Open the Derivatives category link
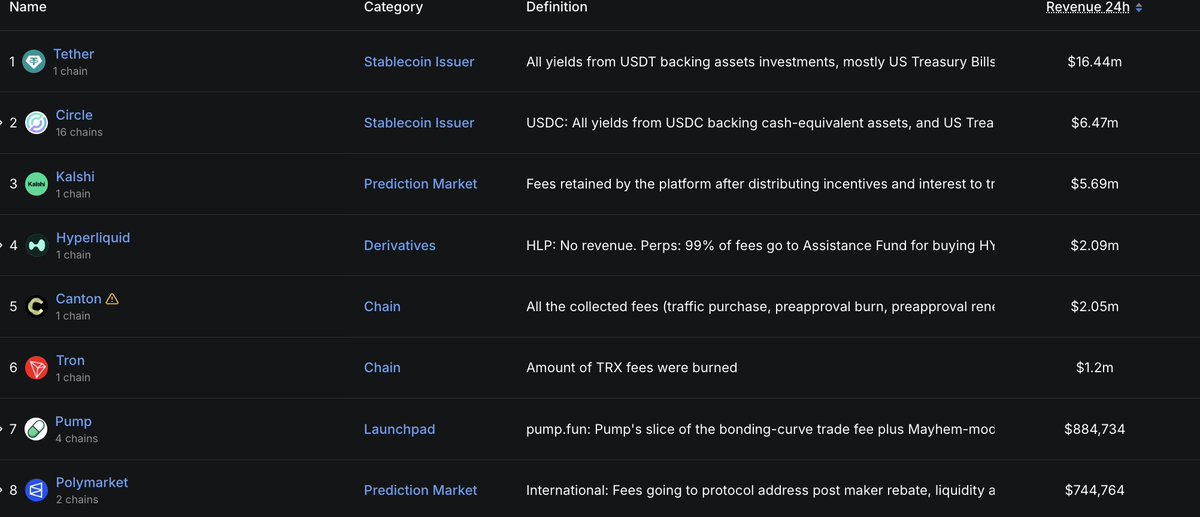Screen dimensions: 1200x517 pos(400,245)
